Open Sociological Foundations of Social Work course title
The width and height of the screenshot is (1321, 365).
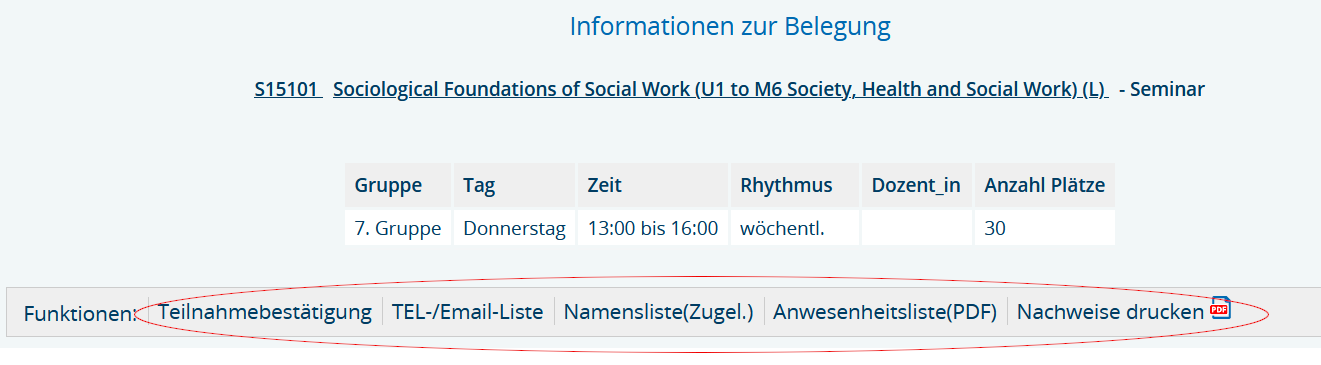click(719, 89)
